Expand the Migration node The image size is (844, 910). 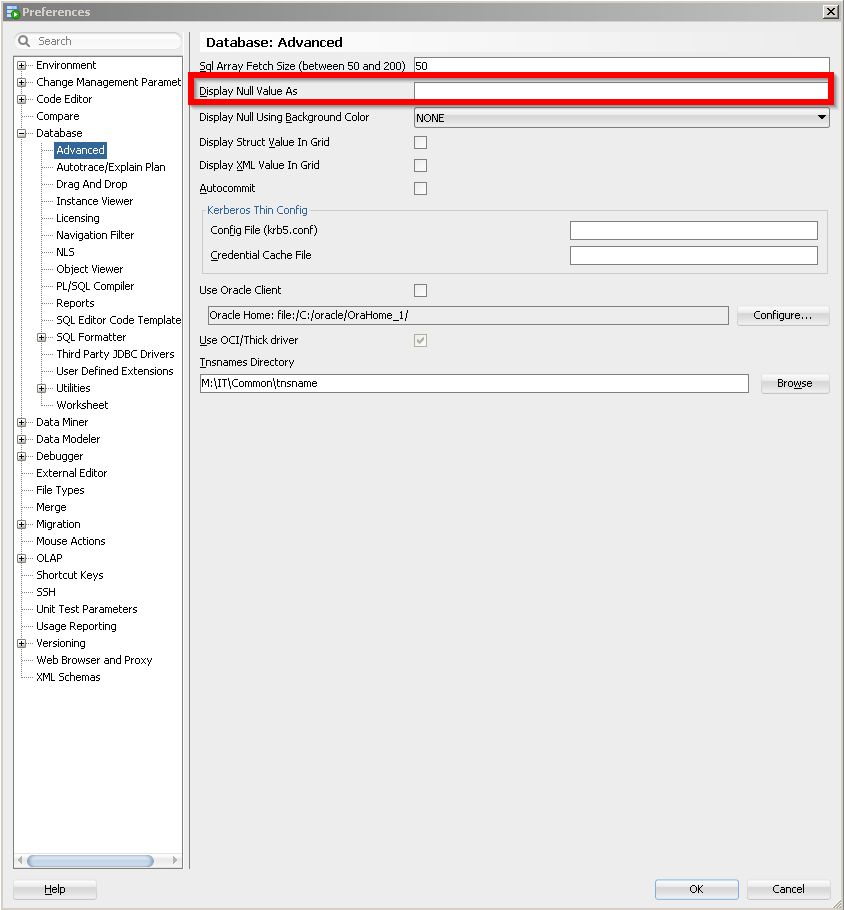[21, 525]
